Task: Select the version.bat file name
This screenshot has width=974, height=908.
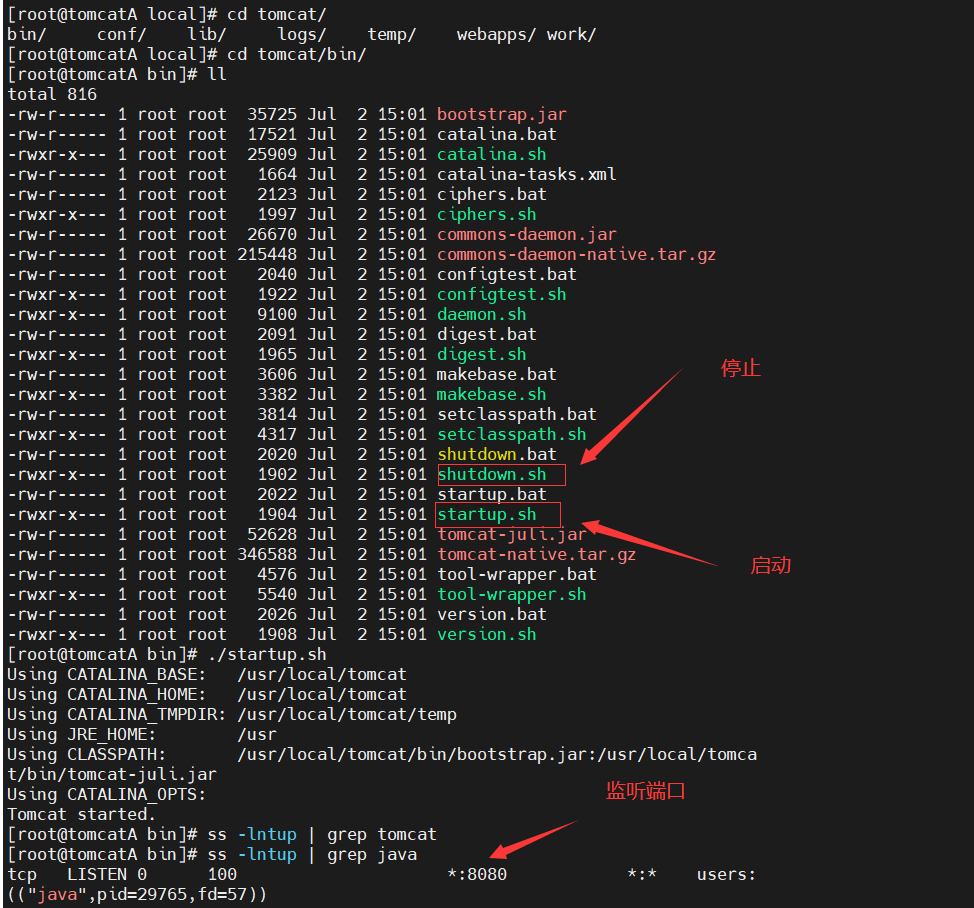Action: coord(492,614)
